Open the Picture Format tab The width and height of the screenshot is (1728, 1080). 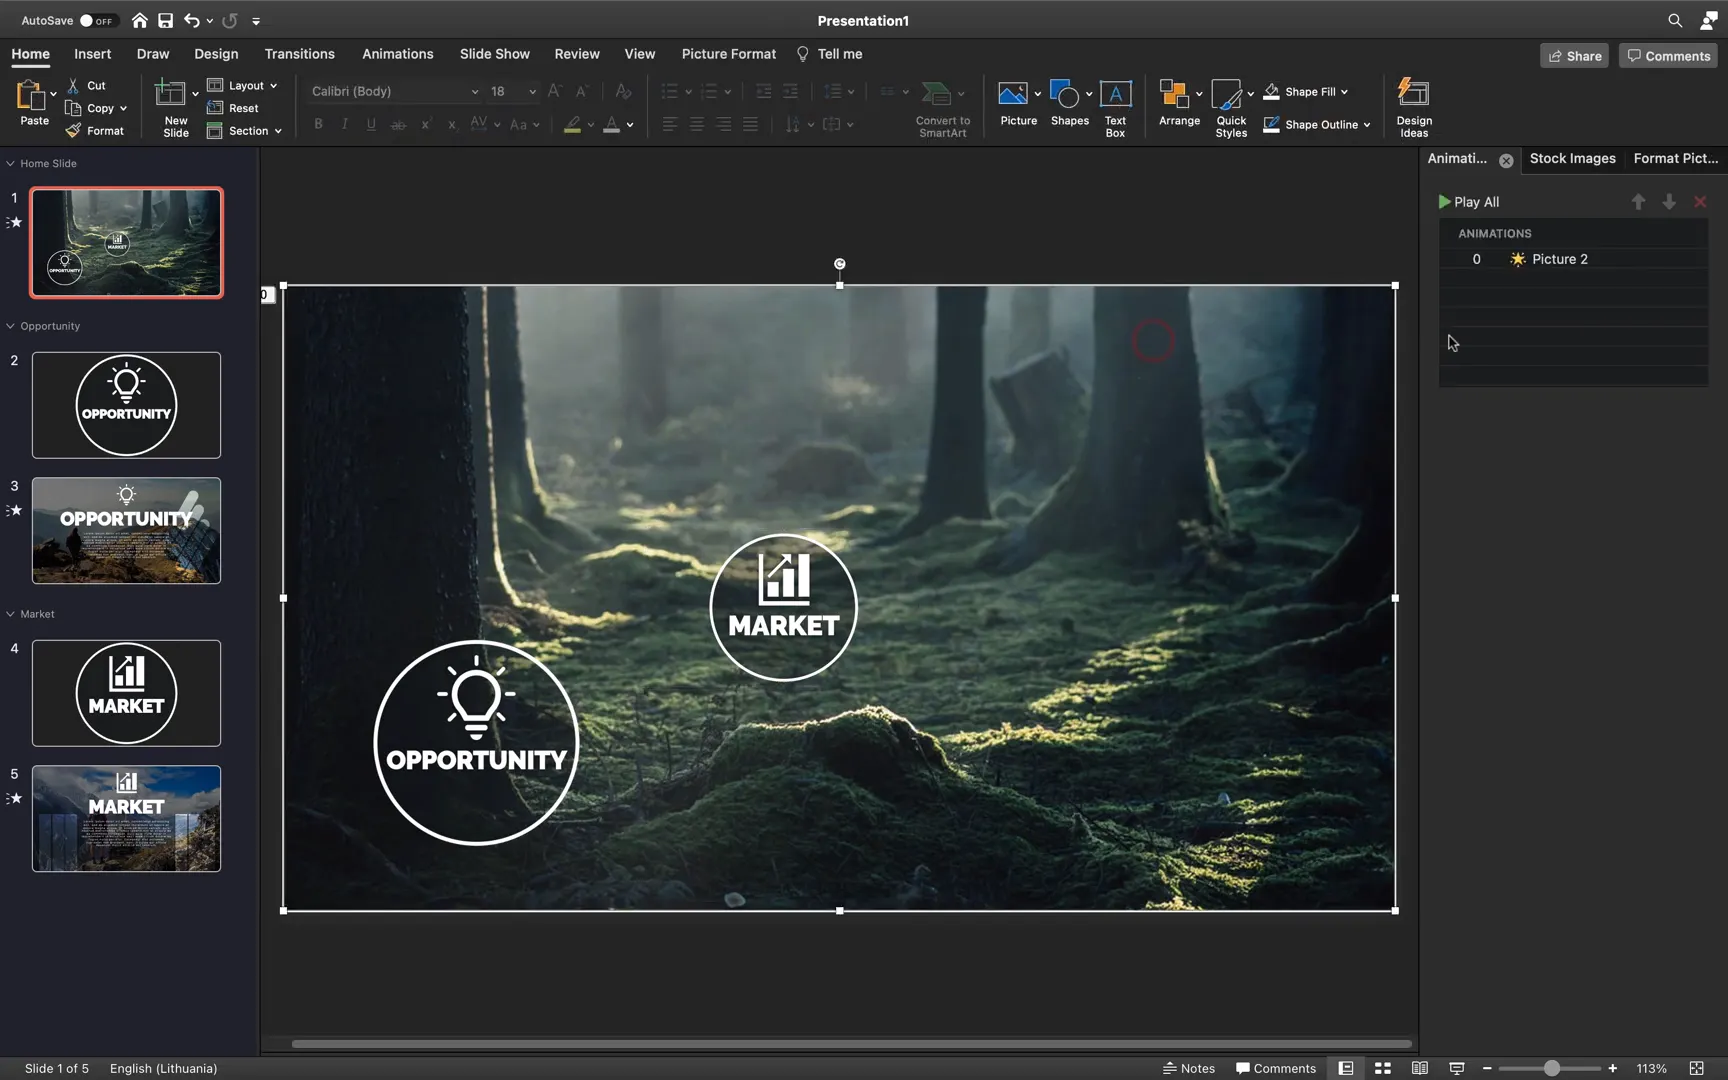[x=728, y=54]
